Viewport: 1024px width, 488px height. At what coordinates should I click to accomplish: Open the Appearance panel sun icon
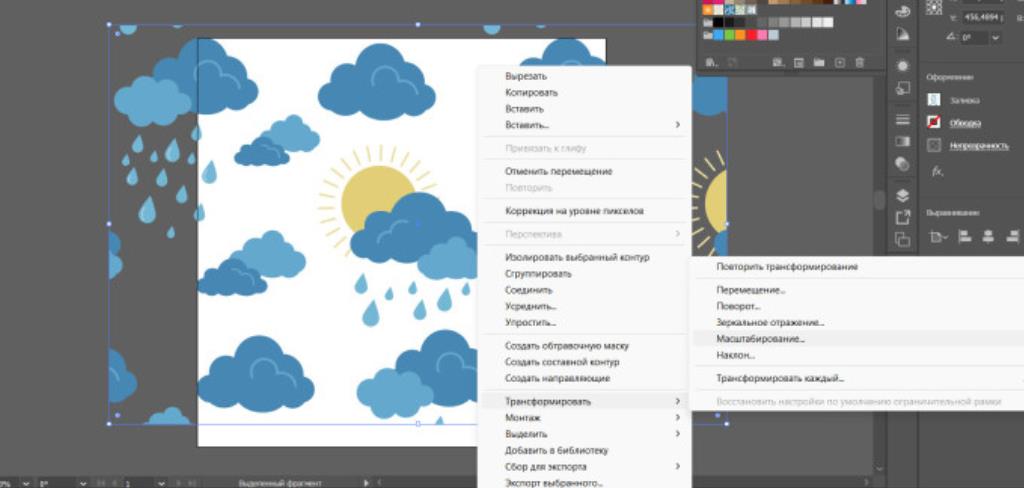tap(903, 65)
